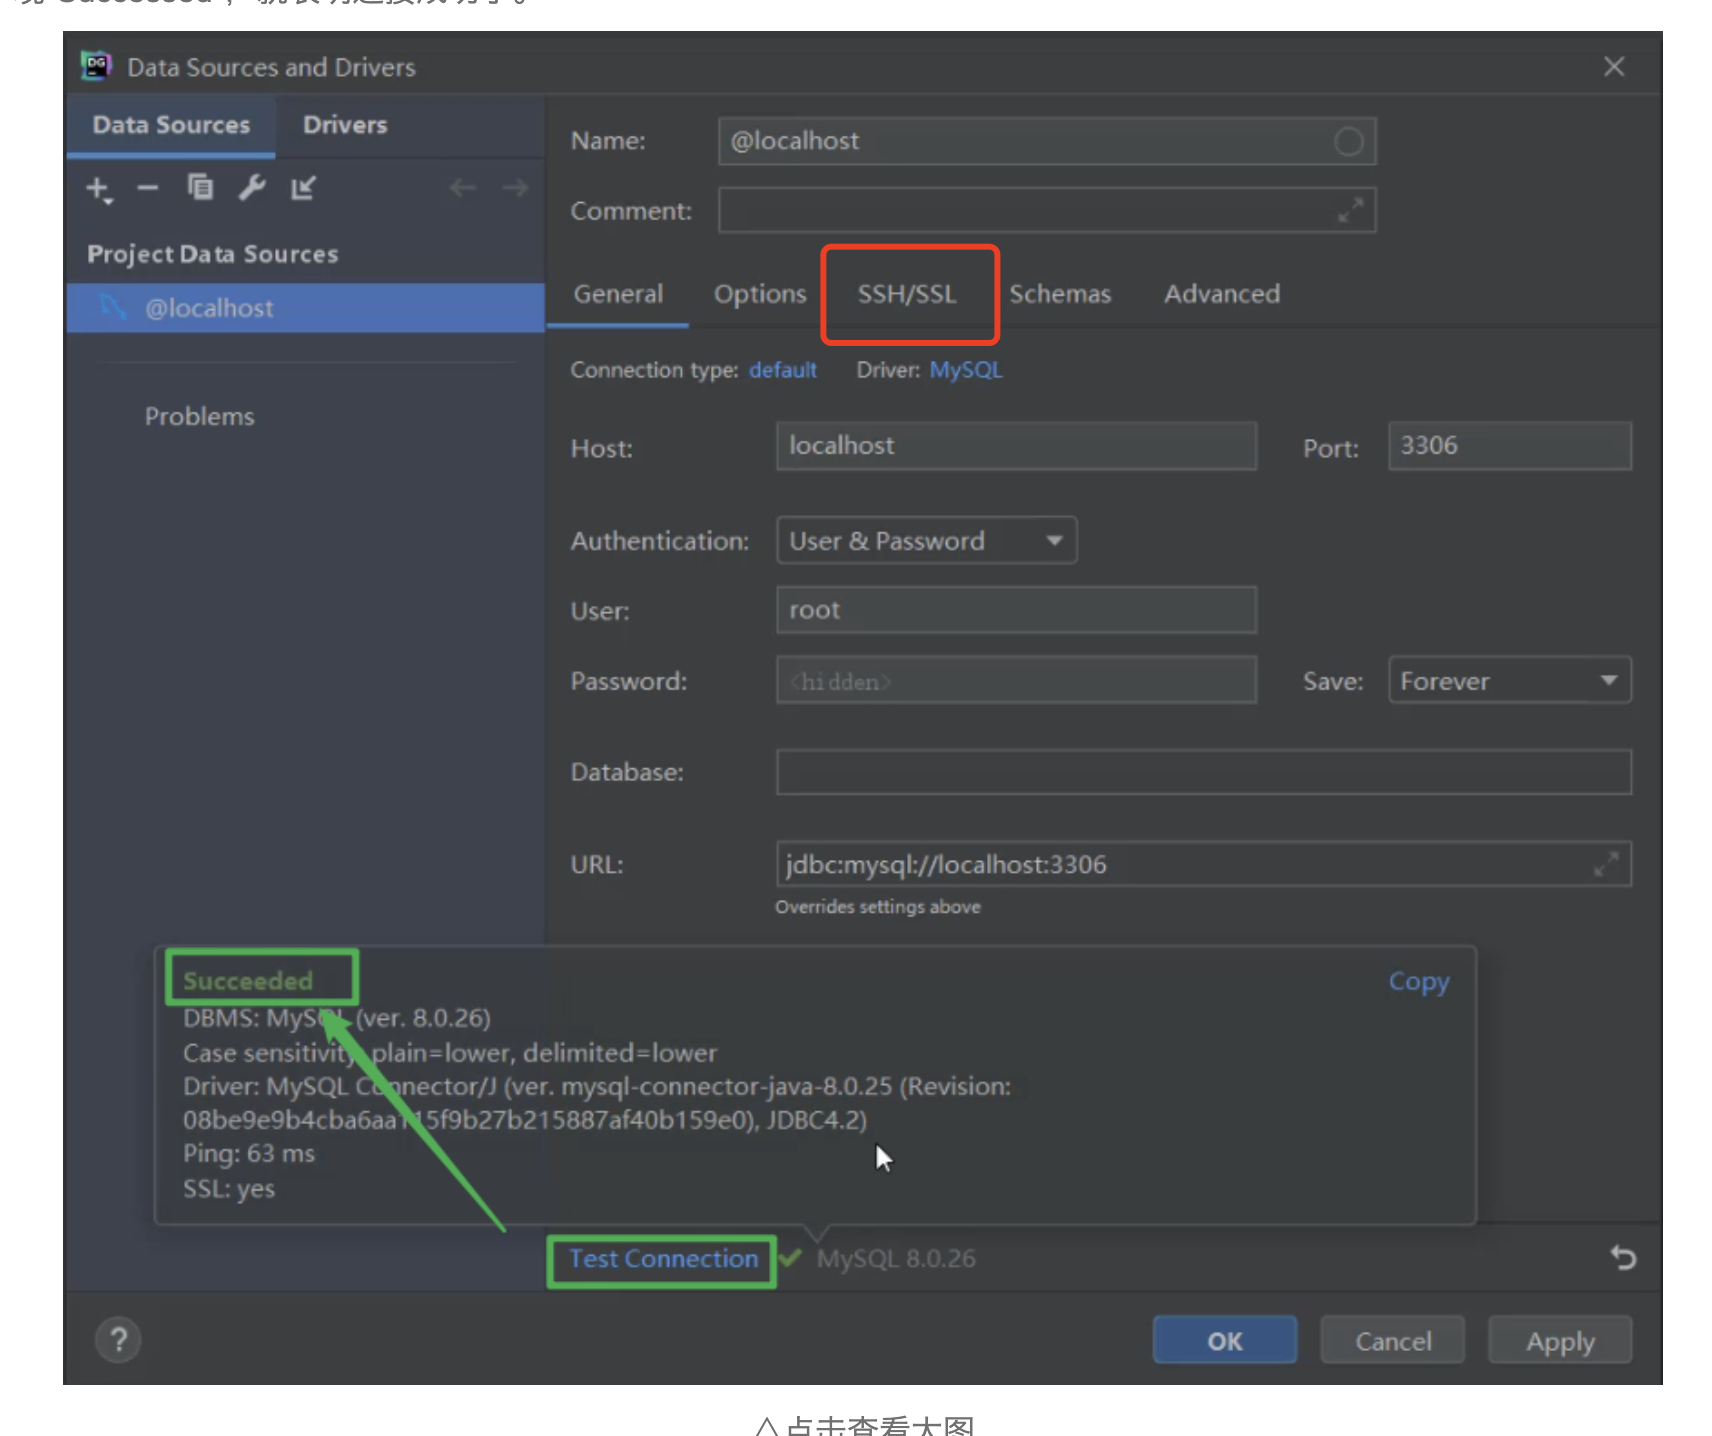This screenshot has width=1712, height=1436.
Task: Click the forward arrow in the sidebar toolbar
Action: [x=515, y=187]
